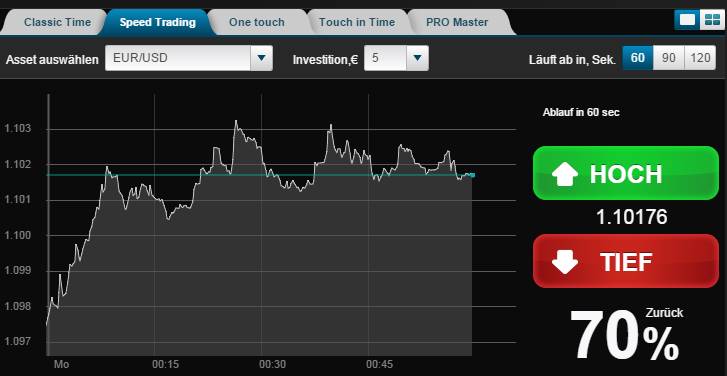Place a HOCH trade
The image size is (727, 376).
click(625, 173)
